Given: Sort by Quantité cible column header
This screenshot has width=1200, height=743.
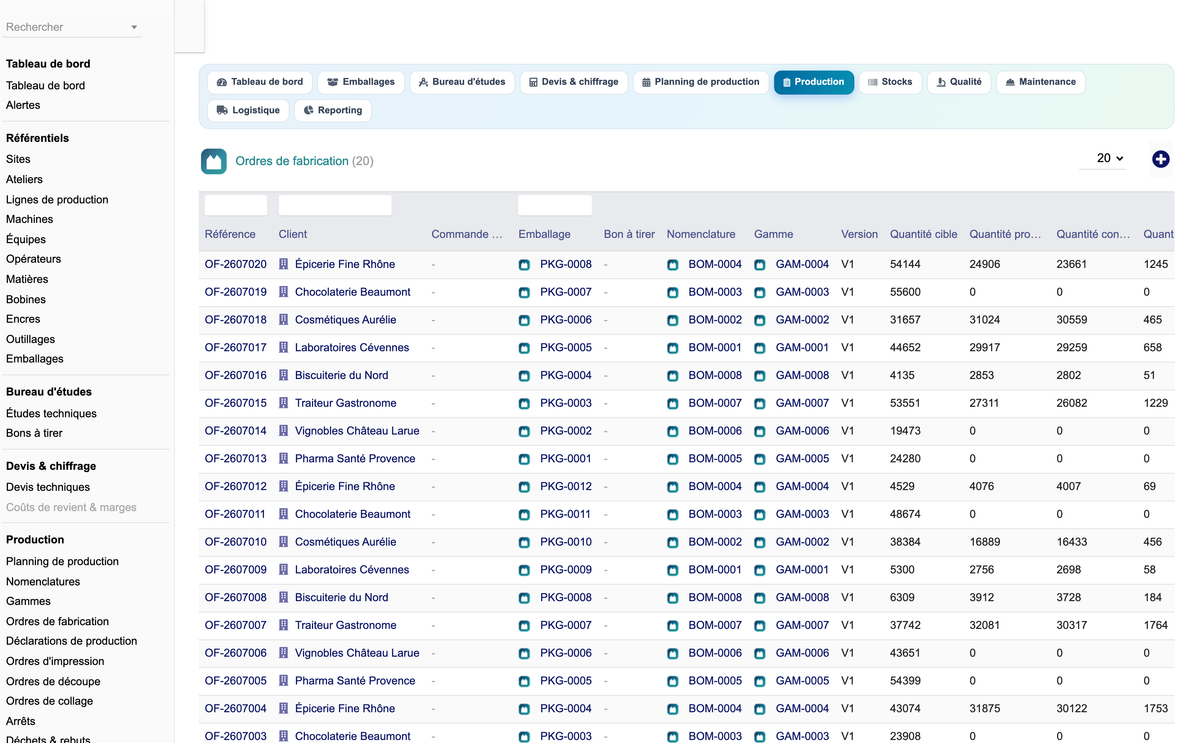Looking at the screenshot, I should [x=923, y=234].
